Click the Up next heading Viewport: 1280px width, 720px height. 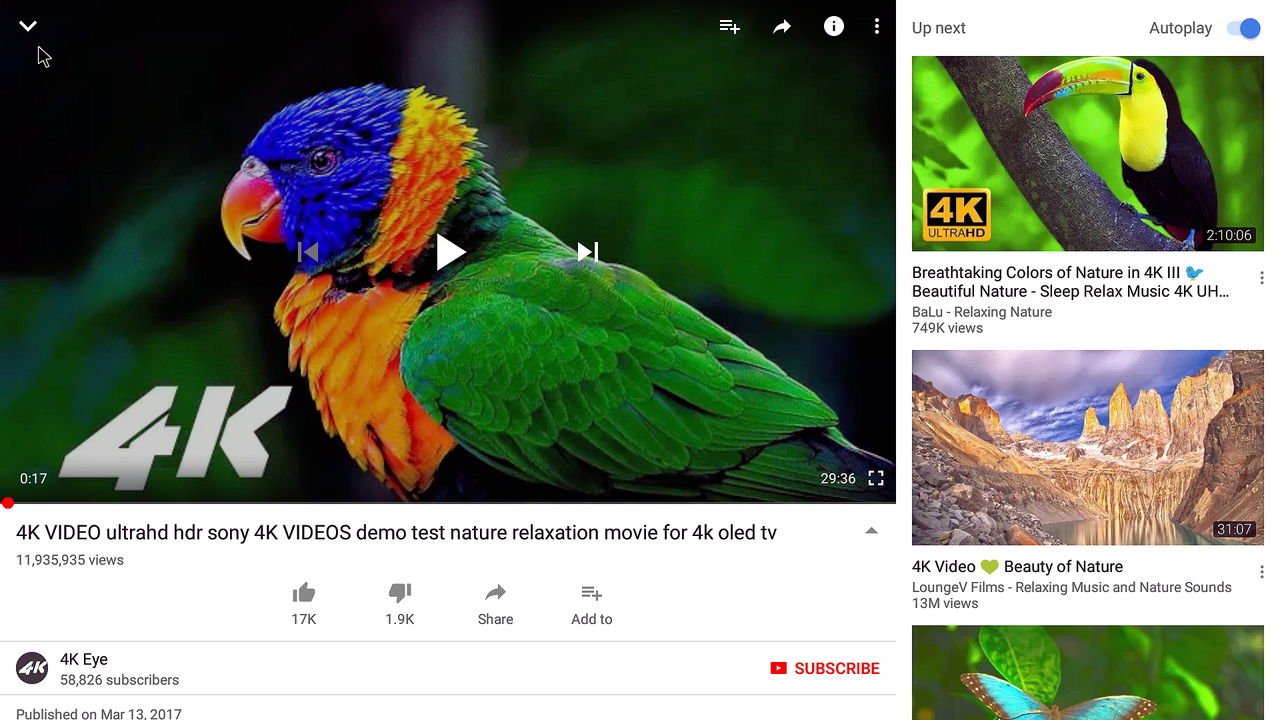tap(939, 28)
